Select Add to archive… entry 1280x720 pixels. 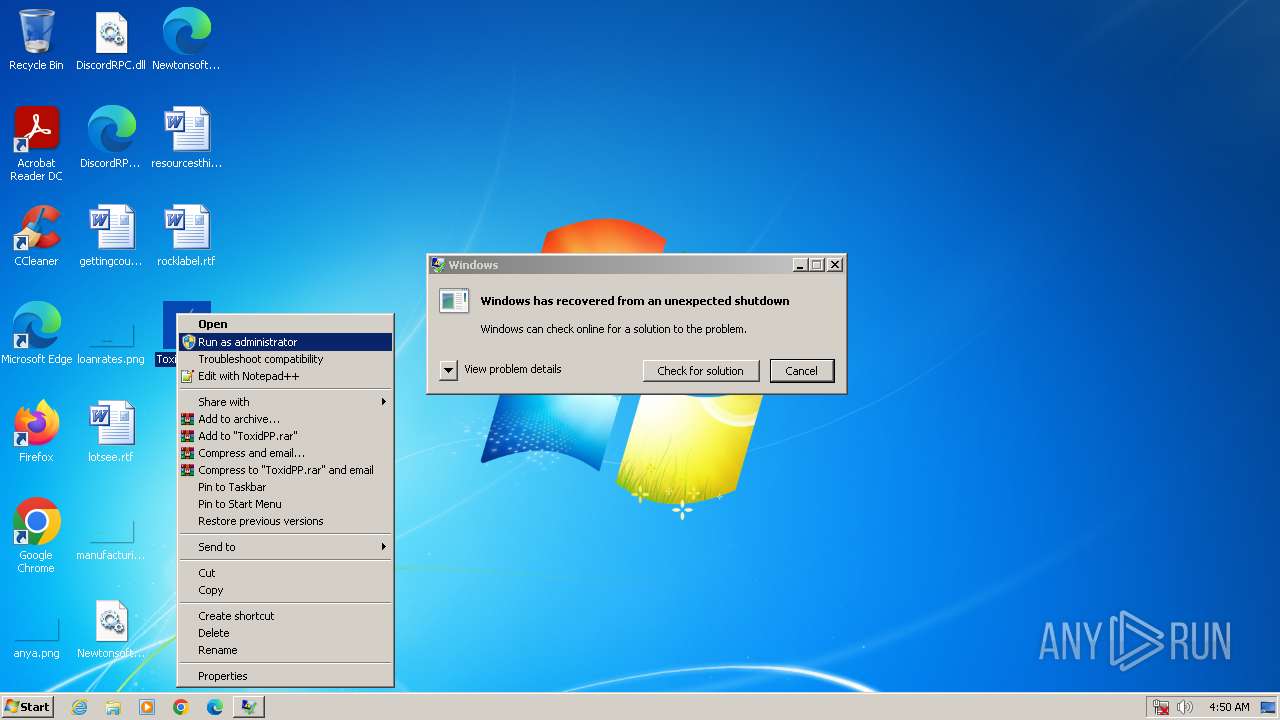pyautogui.click(x=285, y=419)
